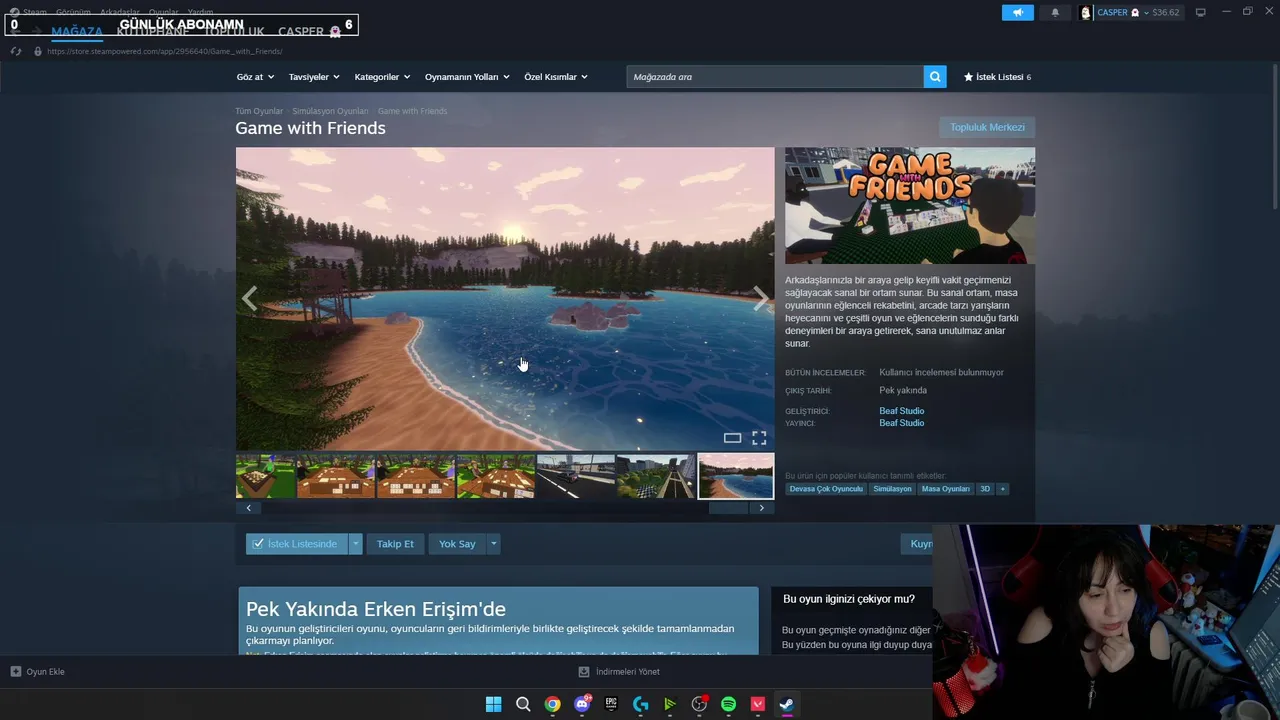
Task: Select the 3D tag
Action: (985, 489)
